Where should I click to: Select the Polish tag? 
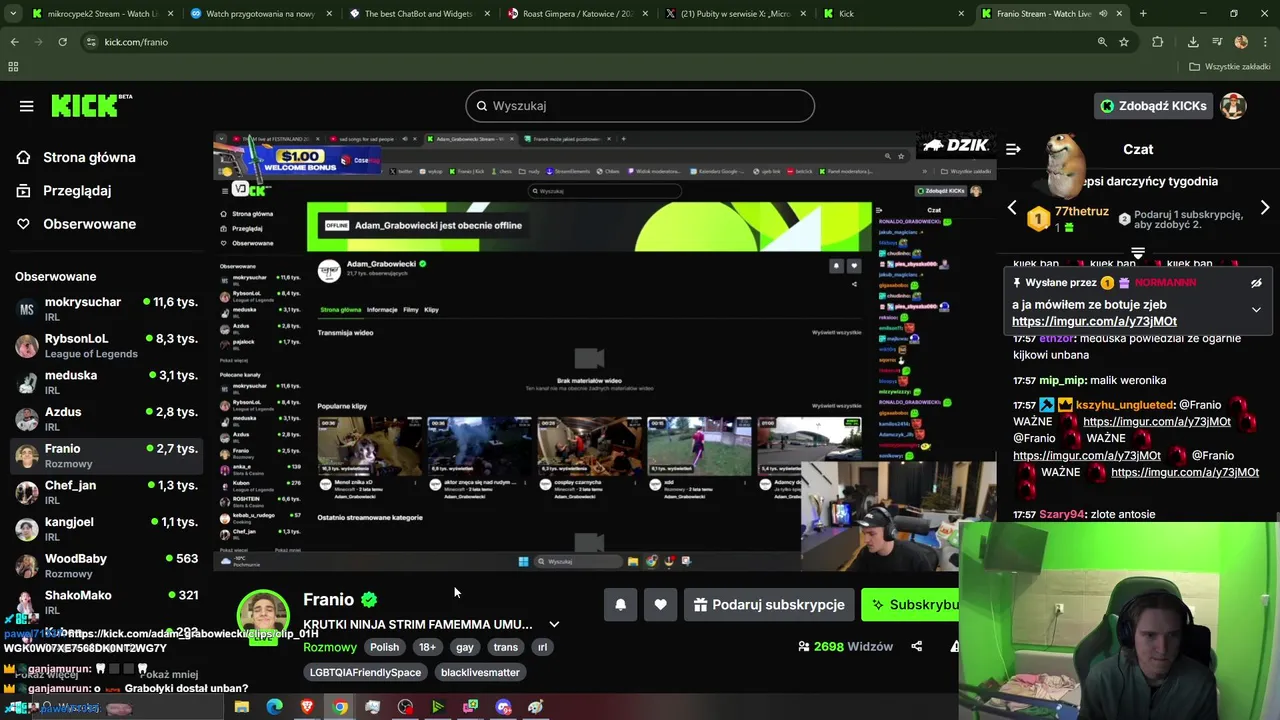pos(384,647)
